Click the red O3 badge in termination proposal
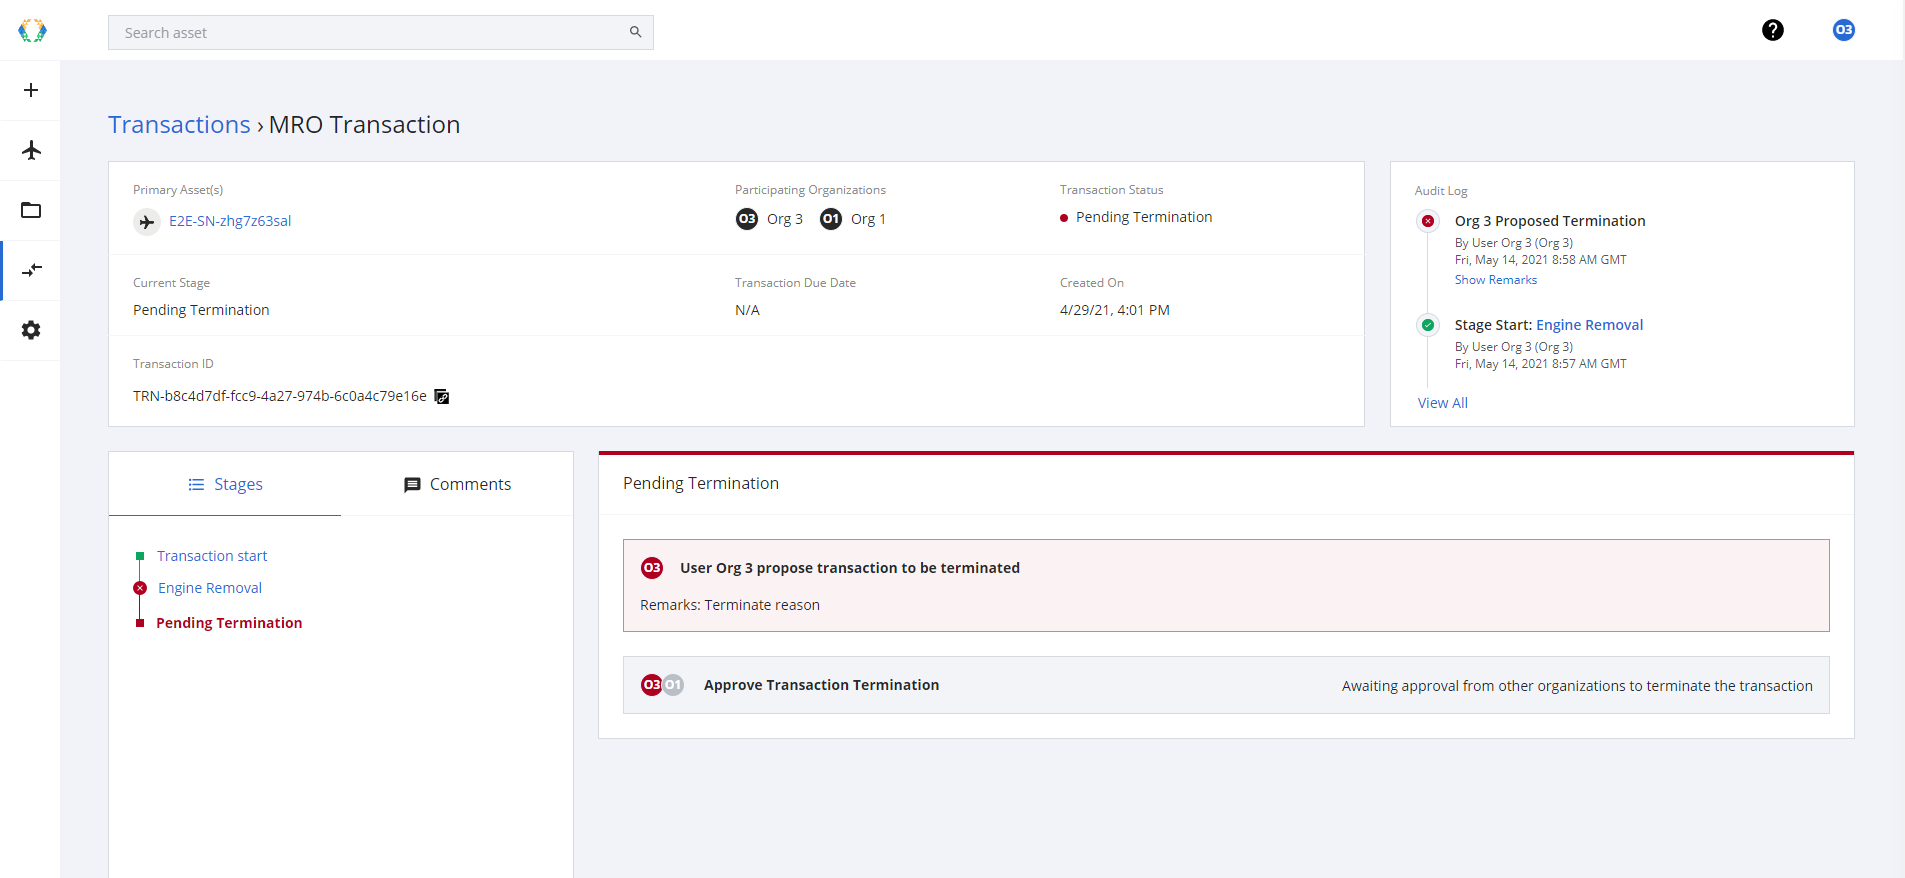Image resolution: width=1905 pixels, height=878 pixels. click(x=652, y=568)
